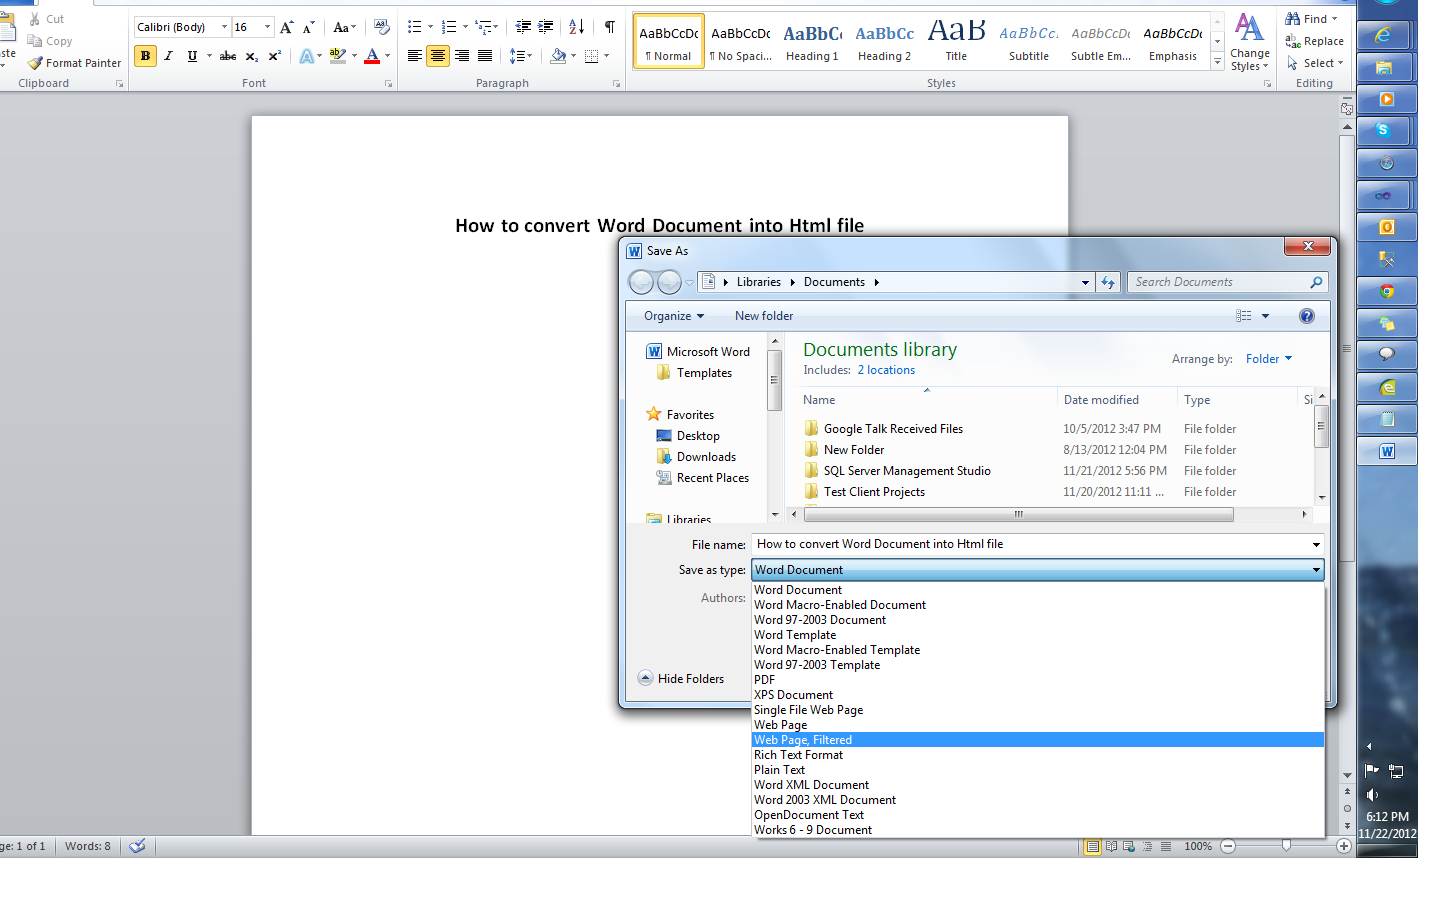Select the subscript icon
This screenshot has width=1440, height=900.
250,56
